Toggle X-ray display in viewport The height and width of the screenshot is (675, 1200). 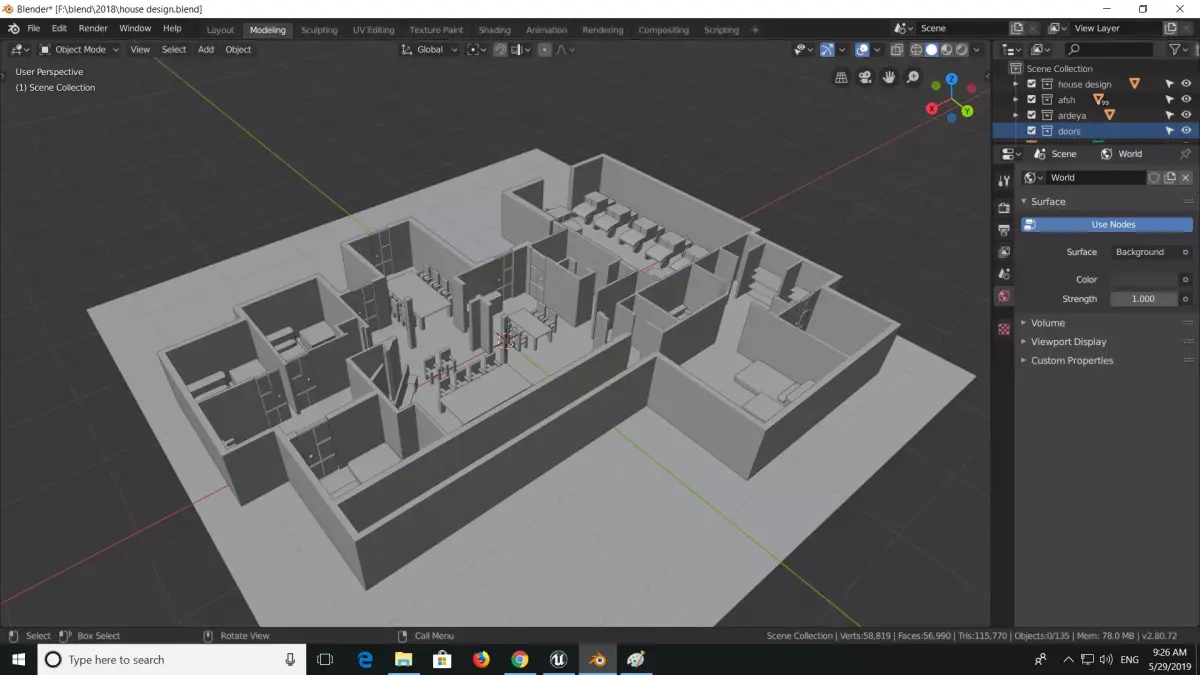(x=896, y=49)
